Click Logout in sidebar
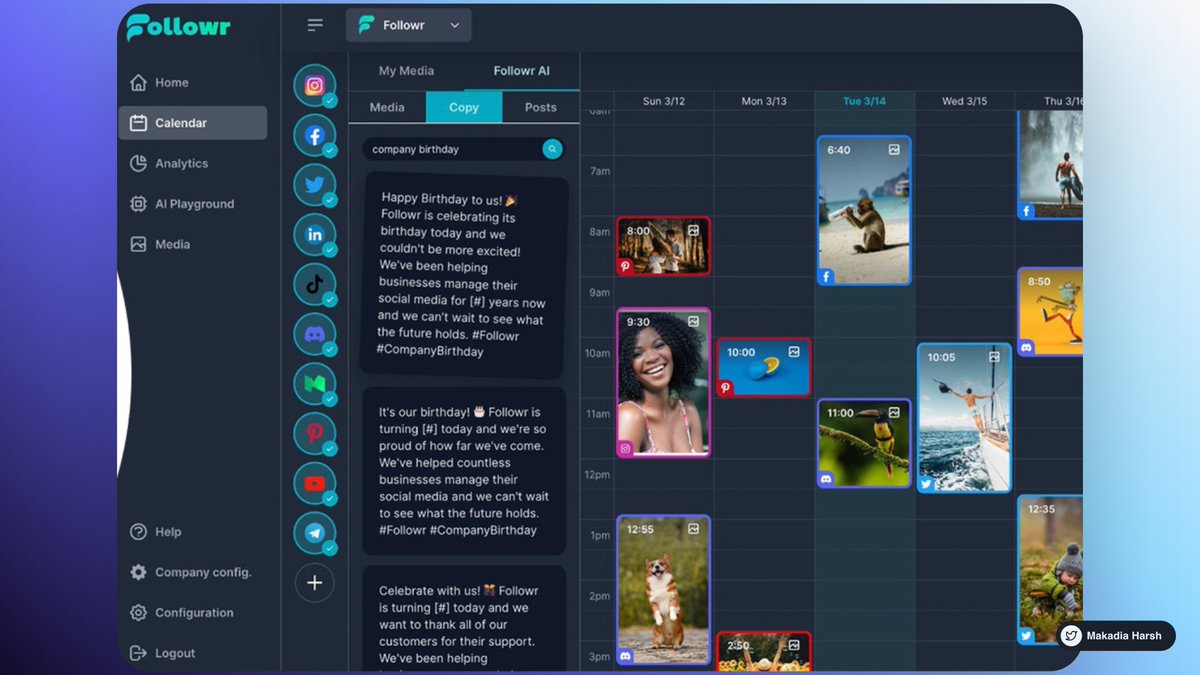This screenshot has width=1200, height=675. click(162, 653)
